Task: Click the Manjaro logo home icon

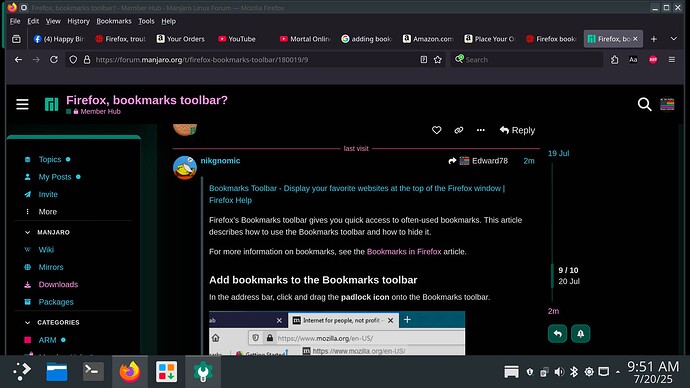Action: (x=51, y=104)
